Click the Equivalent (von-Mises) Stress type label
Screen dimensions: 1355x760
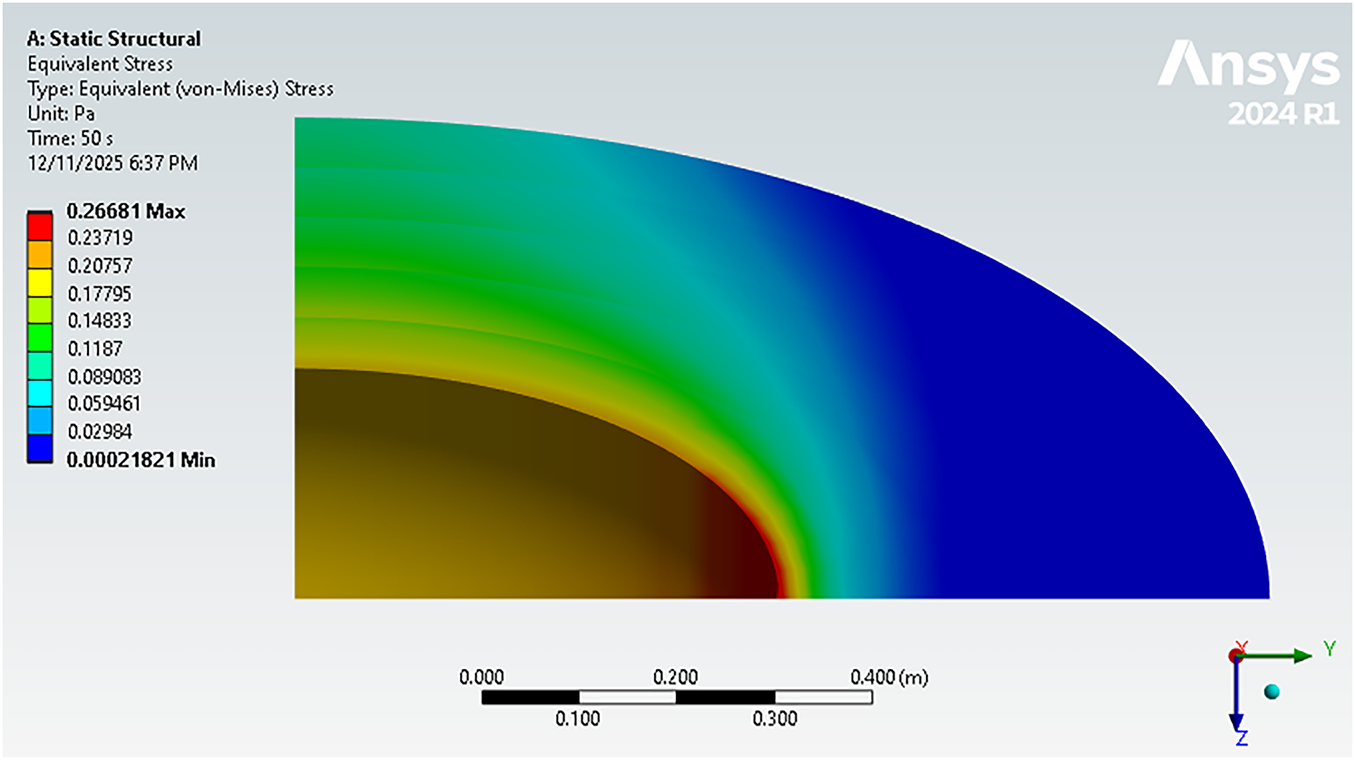pos(180,89)
